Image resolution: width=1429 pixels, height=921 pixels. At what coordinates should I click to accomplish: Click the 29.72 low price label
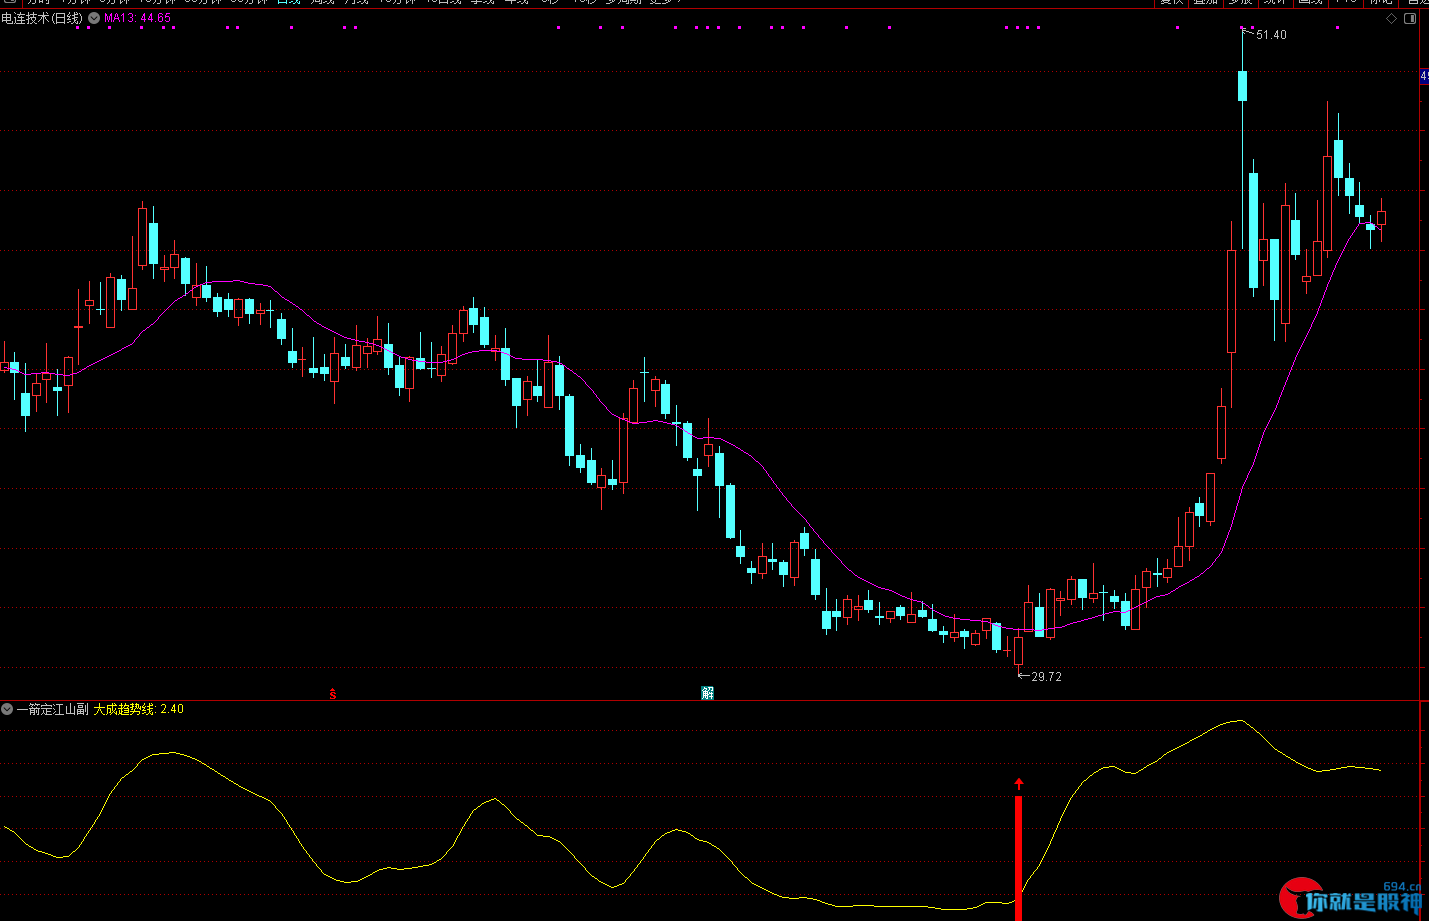pos(1046,677)
